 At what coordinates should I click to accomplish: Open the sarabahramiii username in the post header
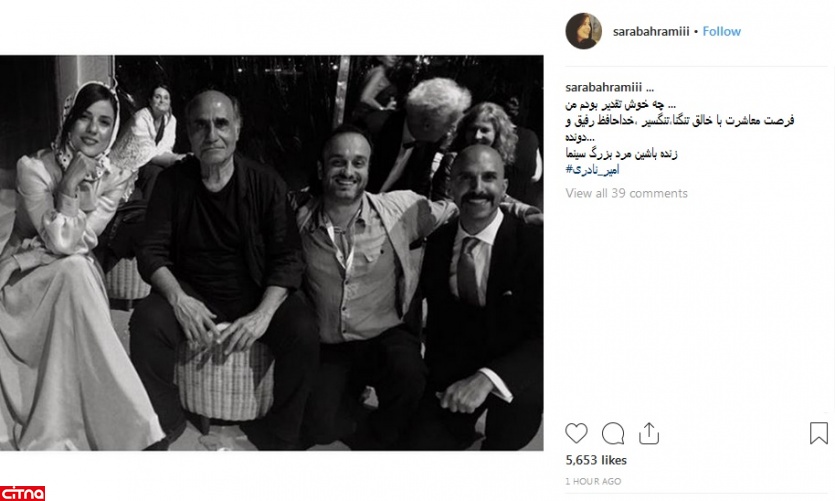(651, 31)
